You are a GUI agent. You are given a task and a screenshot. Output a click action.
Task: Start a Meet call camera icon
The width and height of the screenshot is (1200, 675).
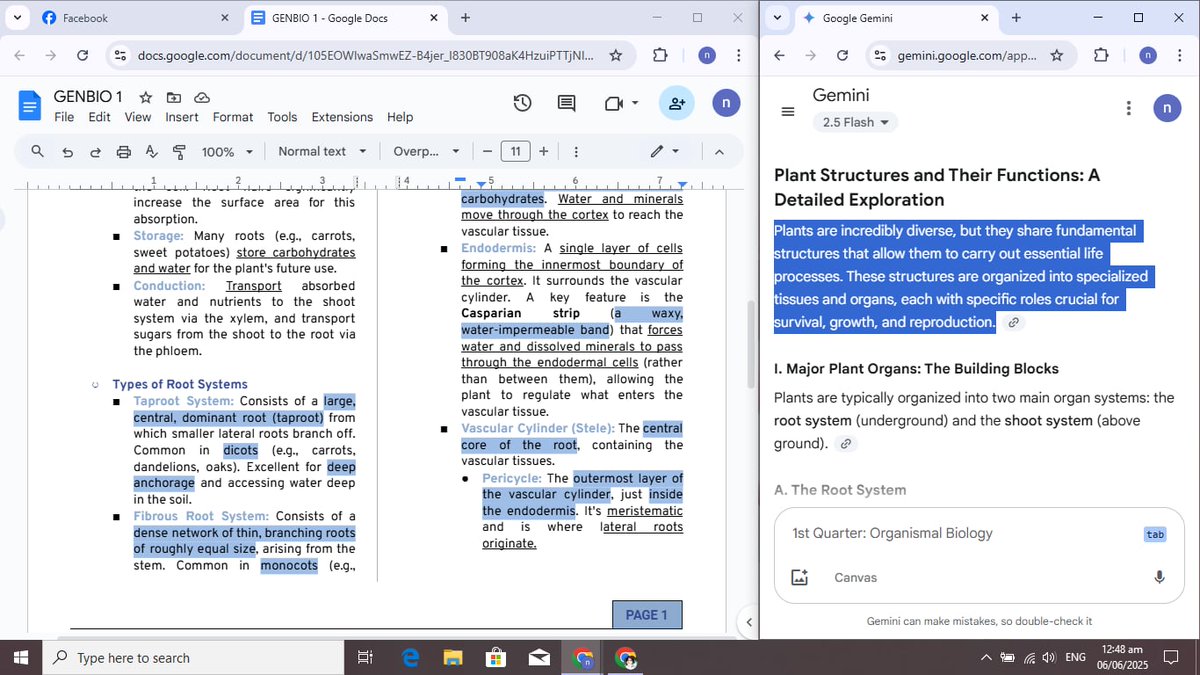[613, 103]
